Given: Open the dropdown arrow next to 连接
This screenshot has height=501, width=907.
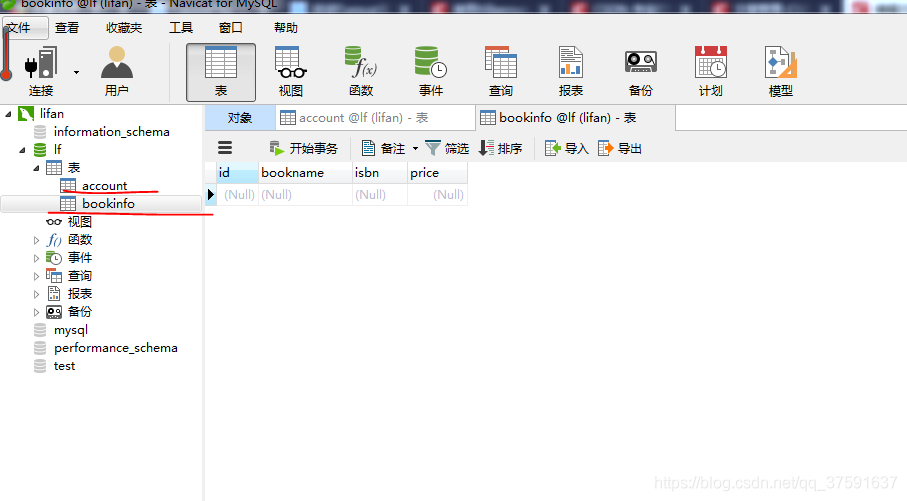Looking at the screenshot, I should pos(76,72).
